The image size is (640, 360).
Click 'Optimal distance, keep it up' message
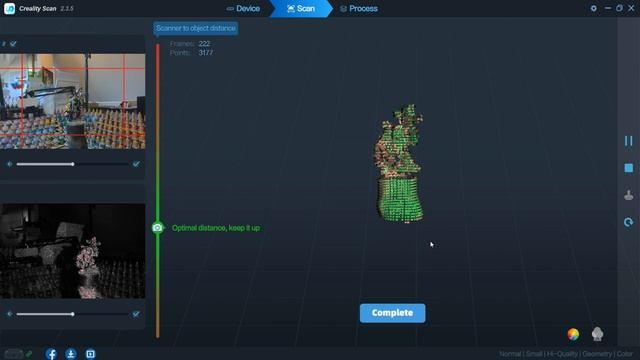[216, 228]
